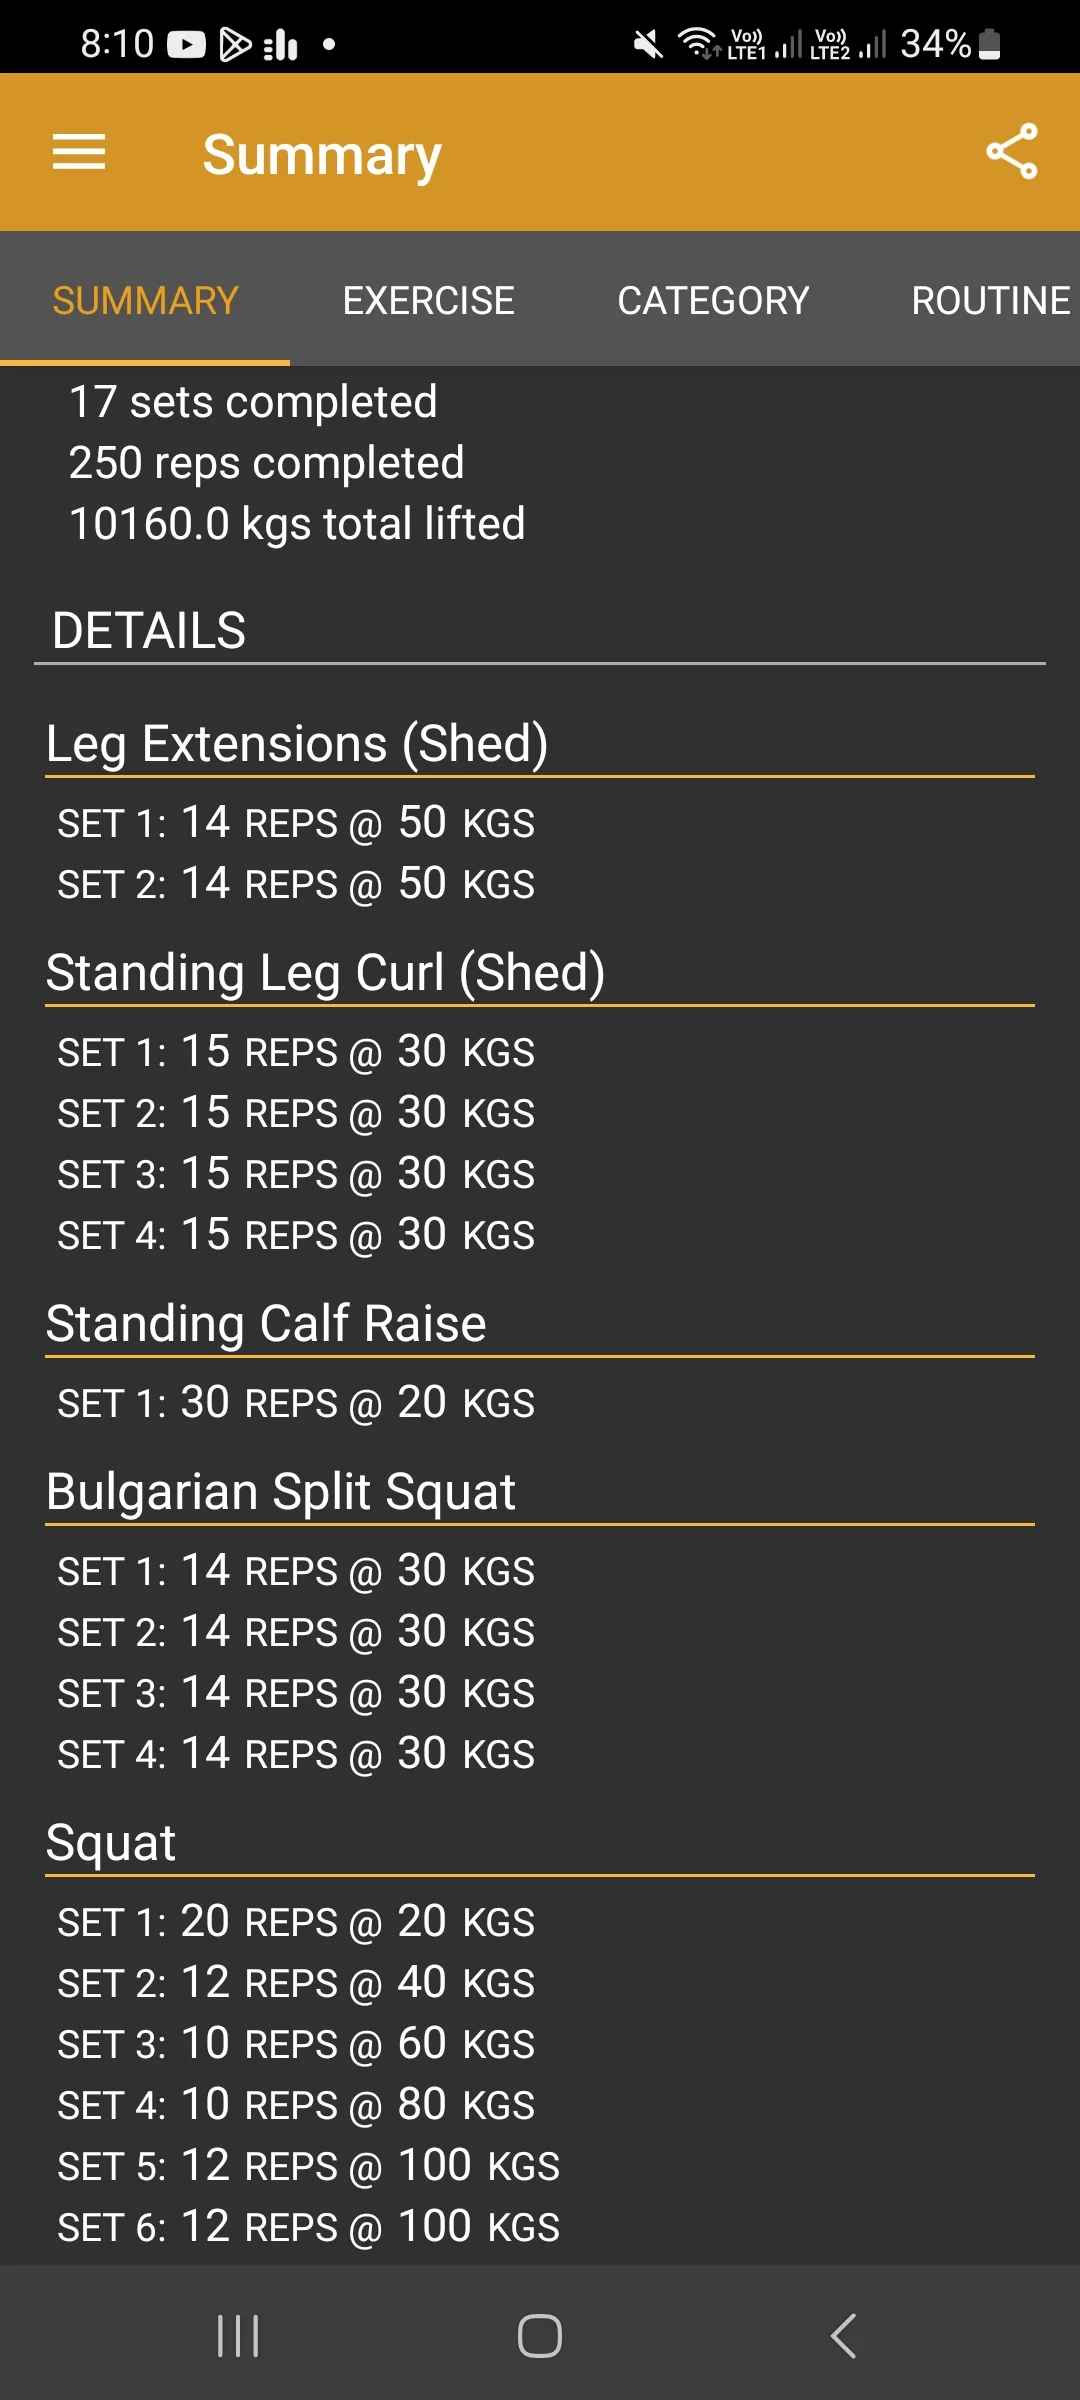Select the Summary tab
This screenshot has height=2400, width=1080.
pos(145,300)
